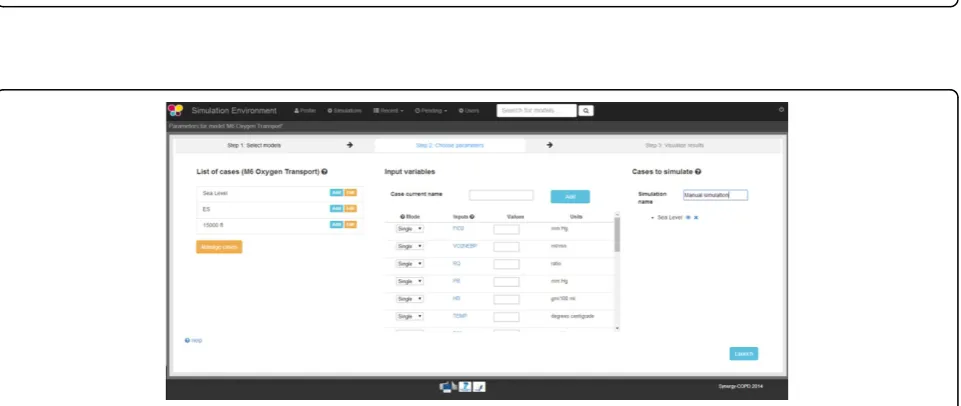
Task: Click the scrollbar down arrow in variables table
Action: [x=617, y=328]
